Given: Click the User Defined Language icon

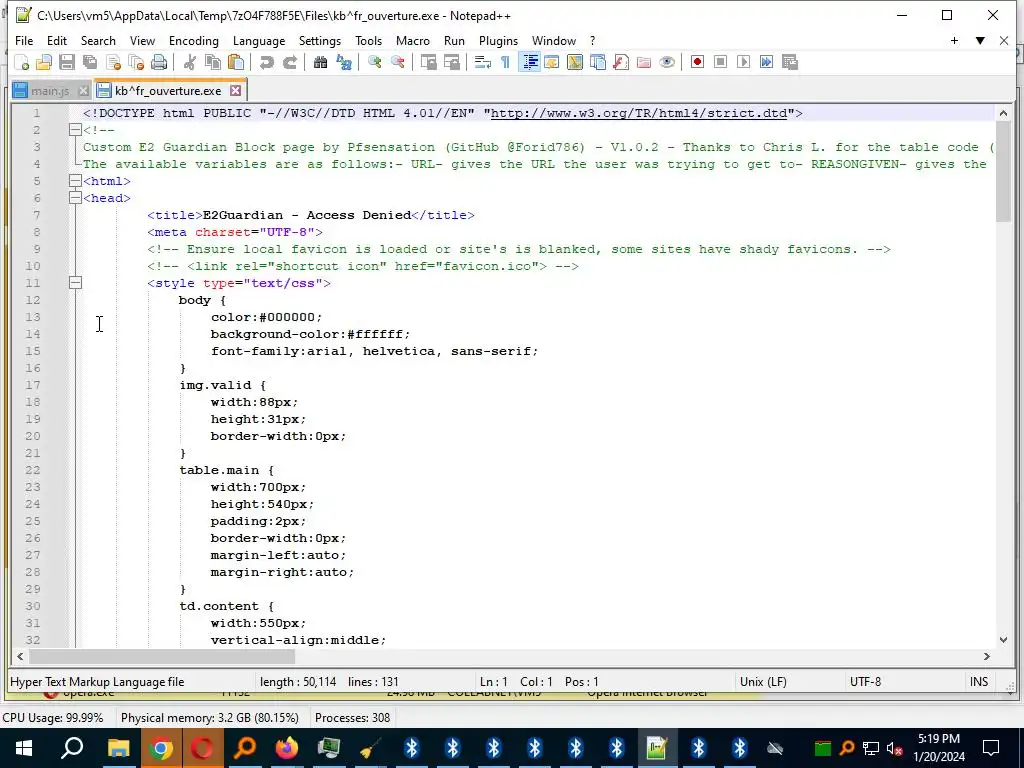Looking at the screenshot, I should click(x=552, y=62).
